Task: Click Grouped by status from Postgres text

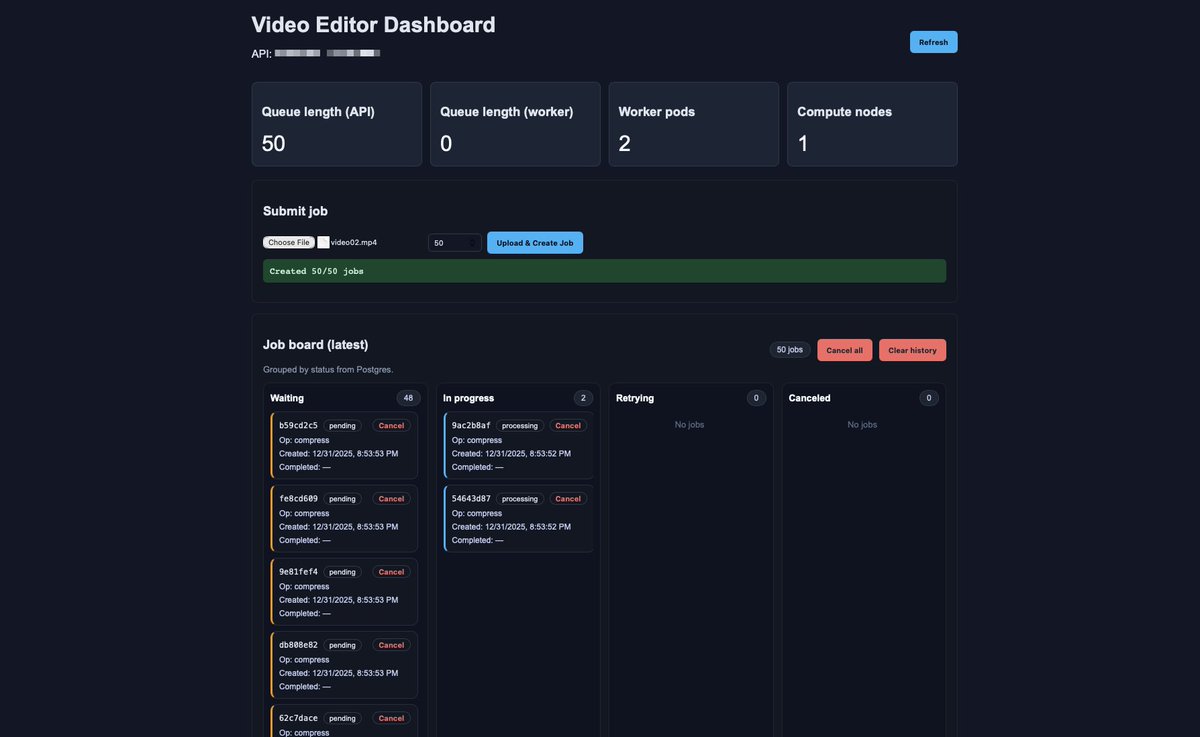Action: pyautogui.click(x=328, y=369)
